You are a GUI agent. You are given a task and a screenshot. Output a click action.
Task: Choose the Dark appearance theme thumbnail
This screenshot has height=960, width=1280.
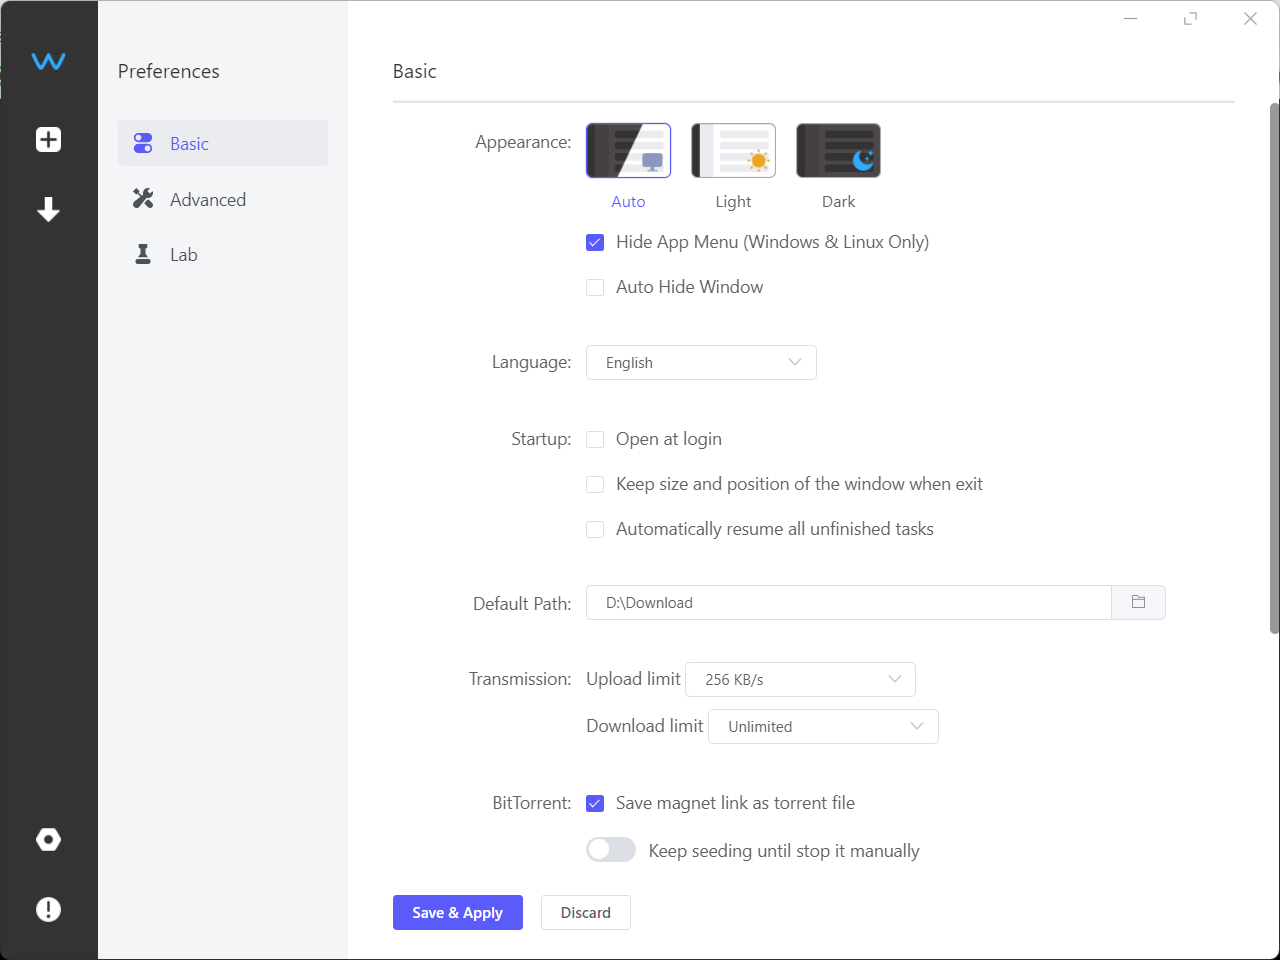pyautogui.click(x=838, y=151)
